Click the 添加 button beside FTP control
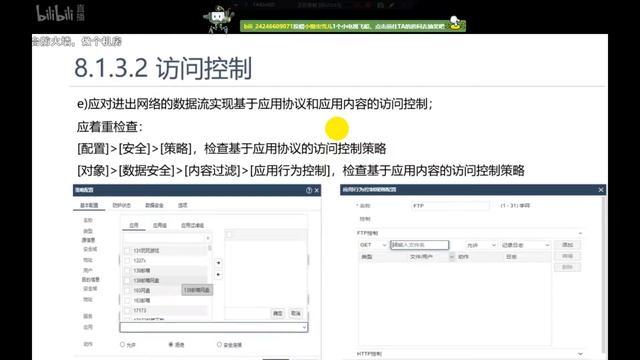The width and height of the screenshot is (640, 360). [567, 245]
